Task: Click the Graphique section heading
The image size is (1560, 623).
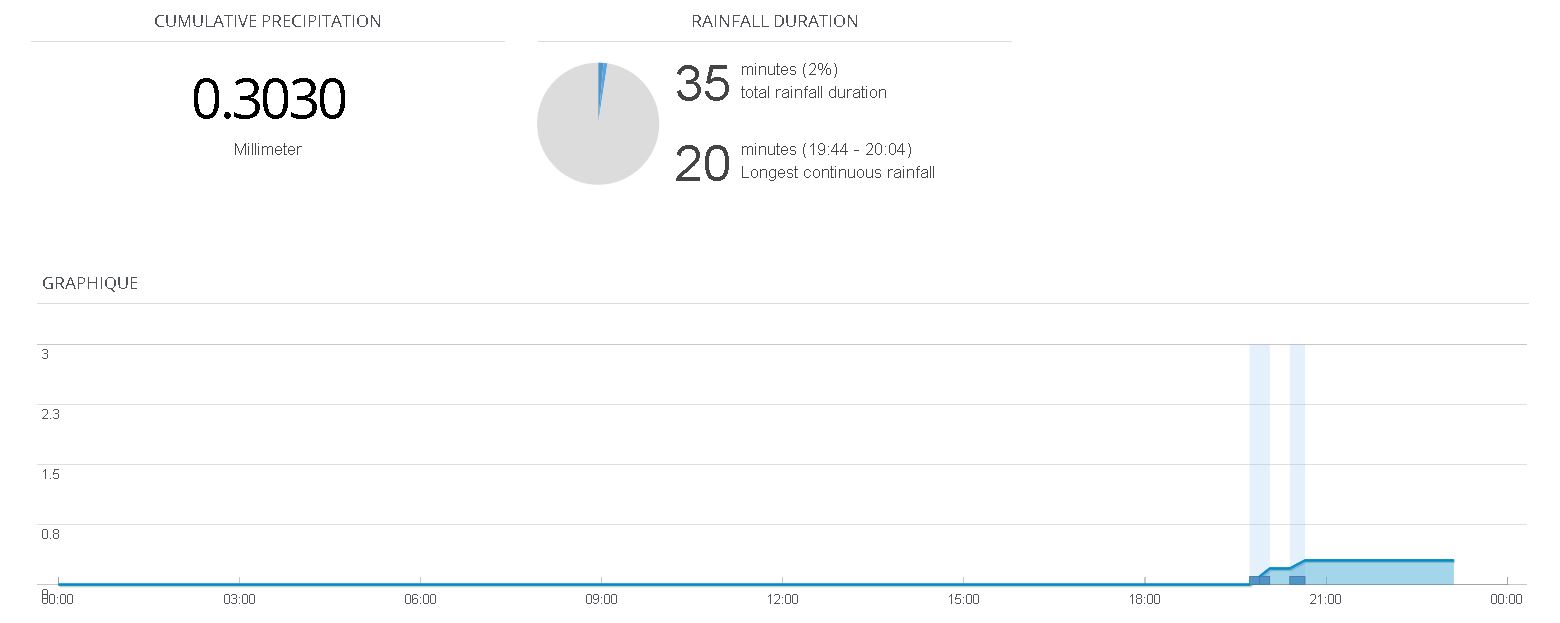Action: click(x=90, y=283)
